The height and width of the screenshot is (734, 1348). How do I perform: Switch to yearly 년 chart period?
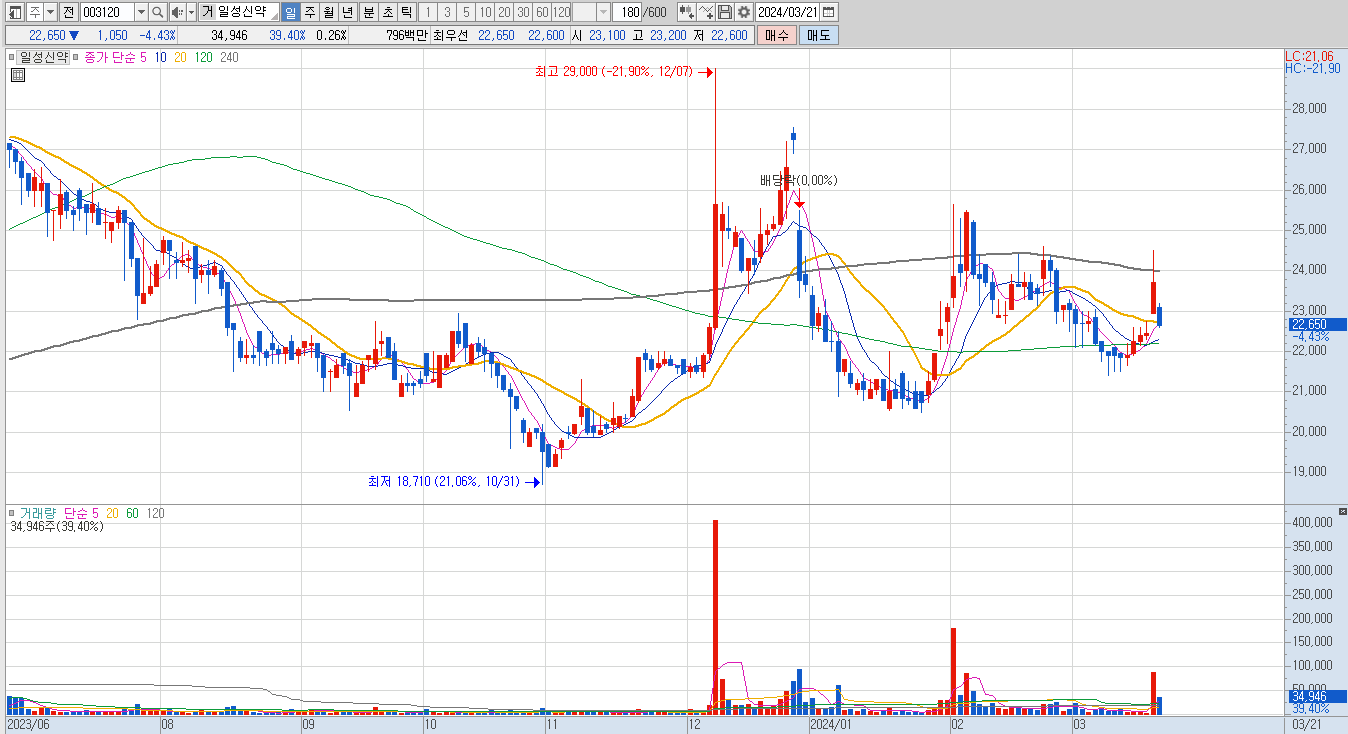(x=347, y=12)
